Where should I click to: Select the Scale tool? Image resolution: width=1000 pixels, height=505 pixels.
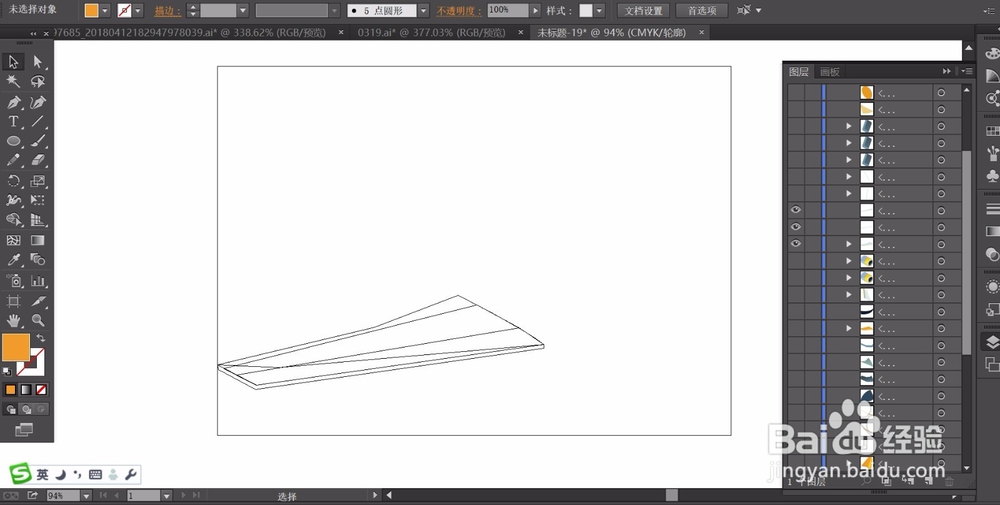click(38, 181)
